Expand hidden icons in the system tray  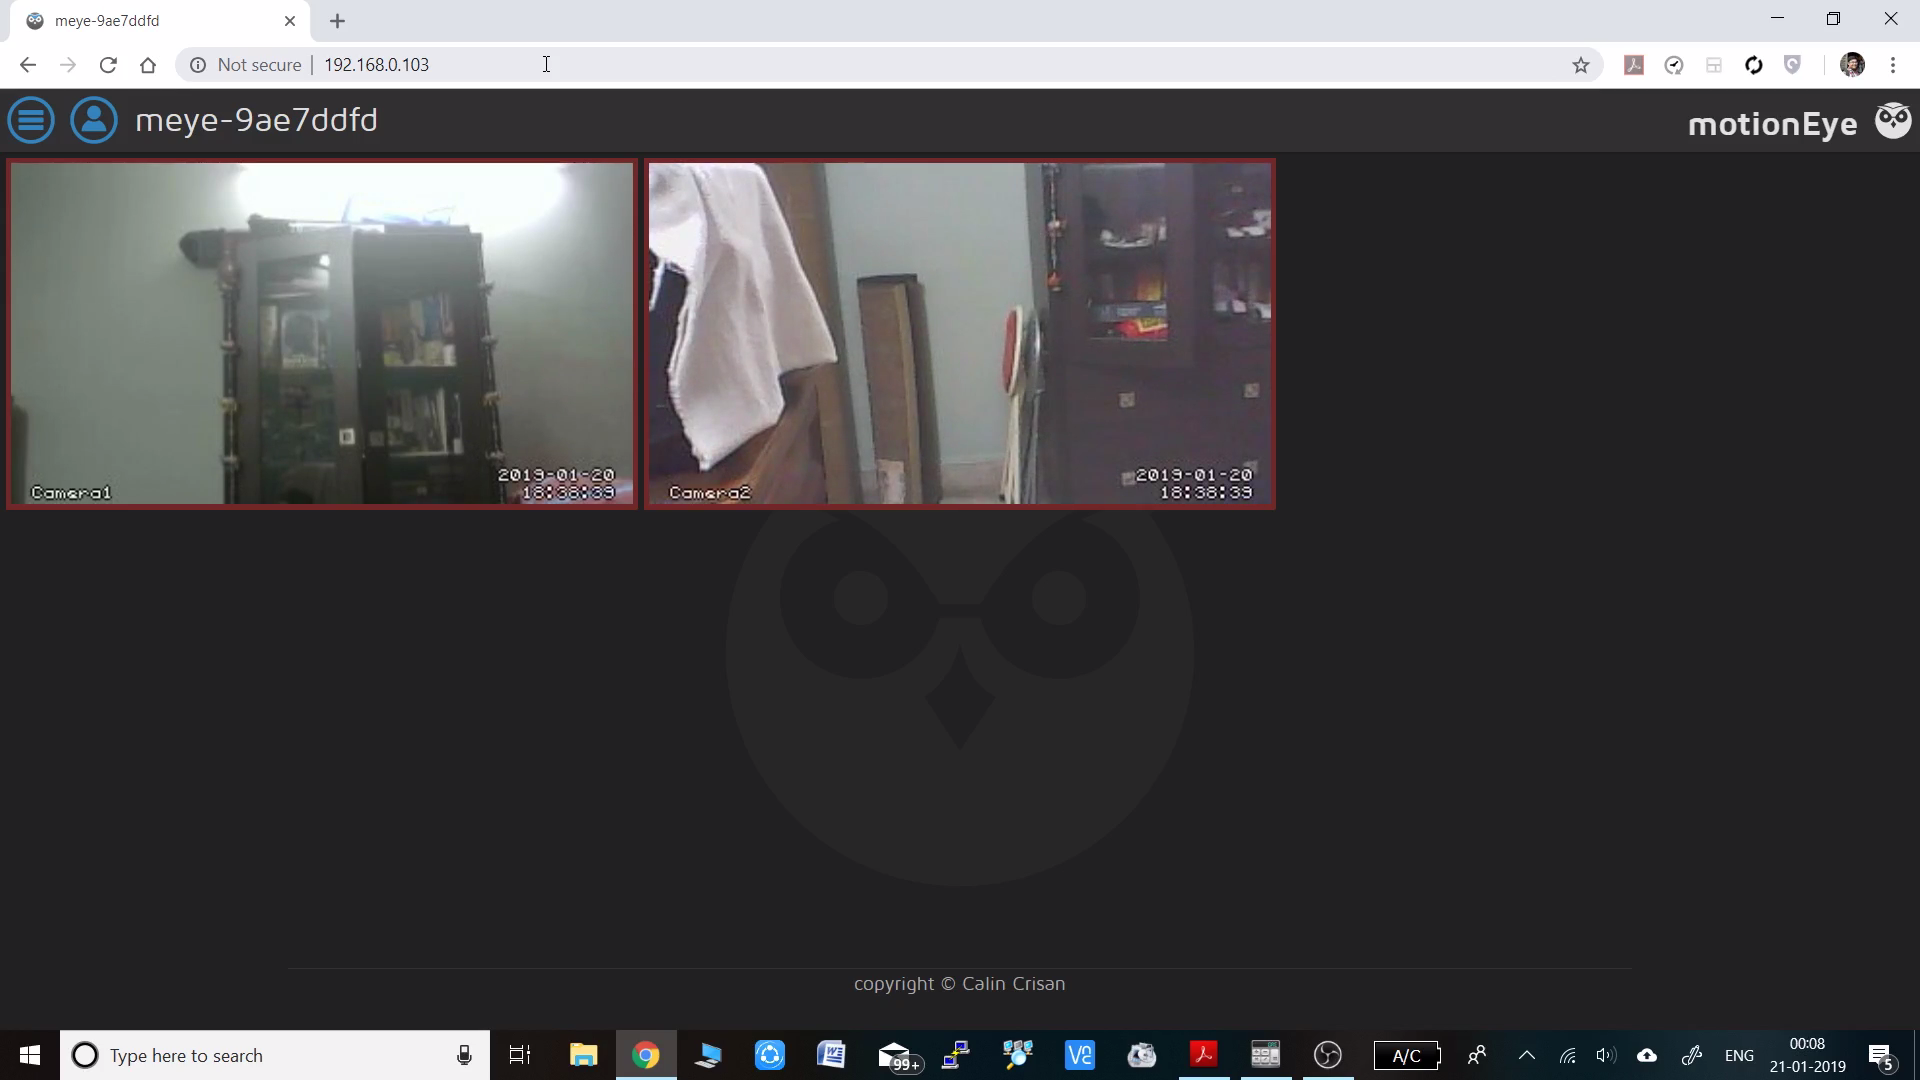click(x=1526, y=1055)
